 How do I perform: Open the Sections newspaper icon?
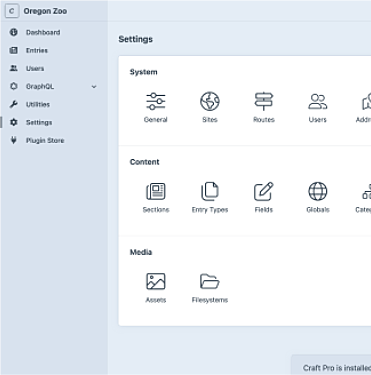[156, 191]
